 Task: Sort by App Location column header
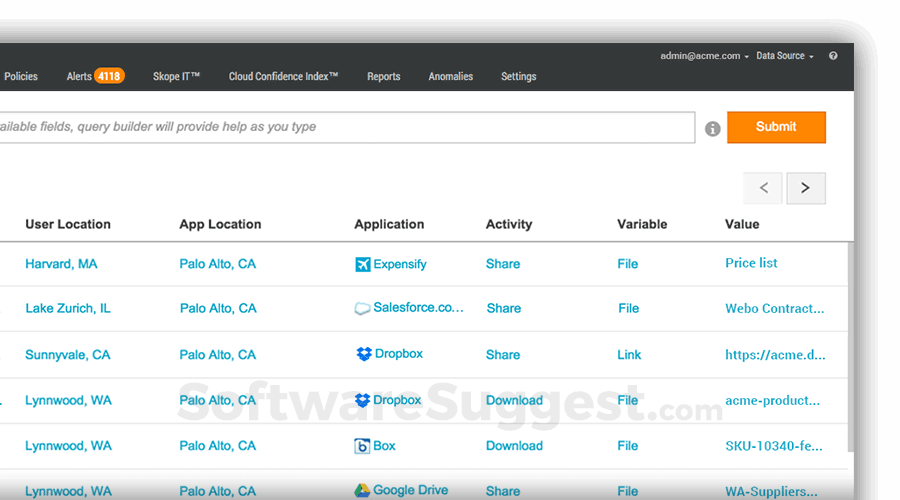(220, 224)
